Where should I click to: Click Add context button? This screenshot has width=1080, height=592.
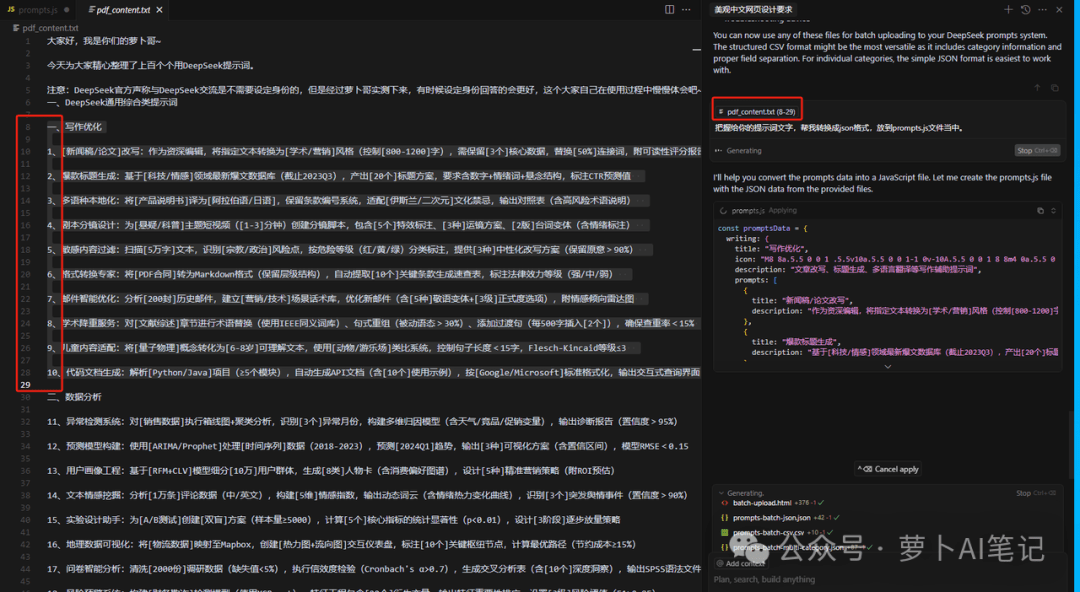(741, 564)
